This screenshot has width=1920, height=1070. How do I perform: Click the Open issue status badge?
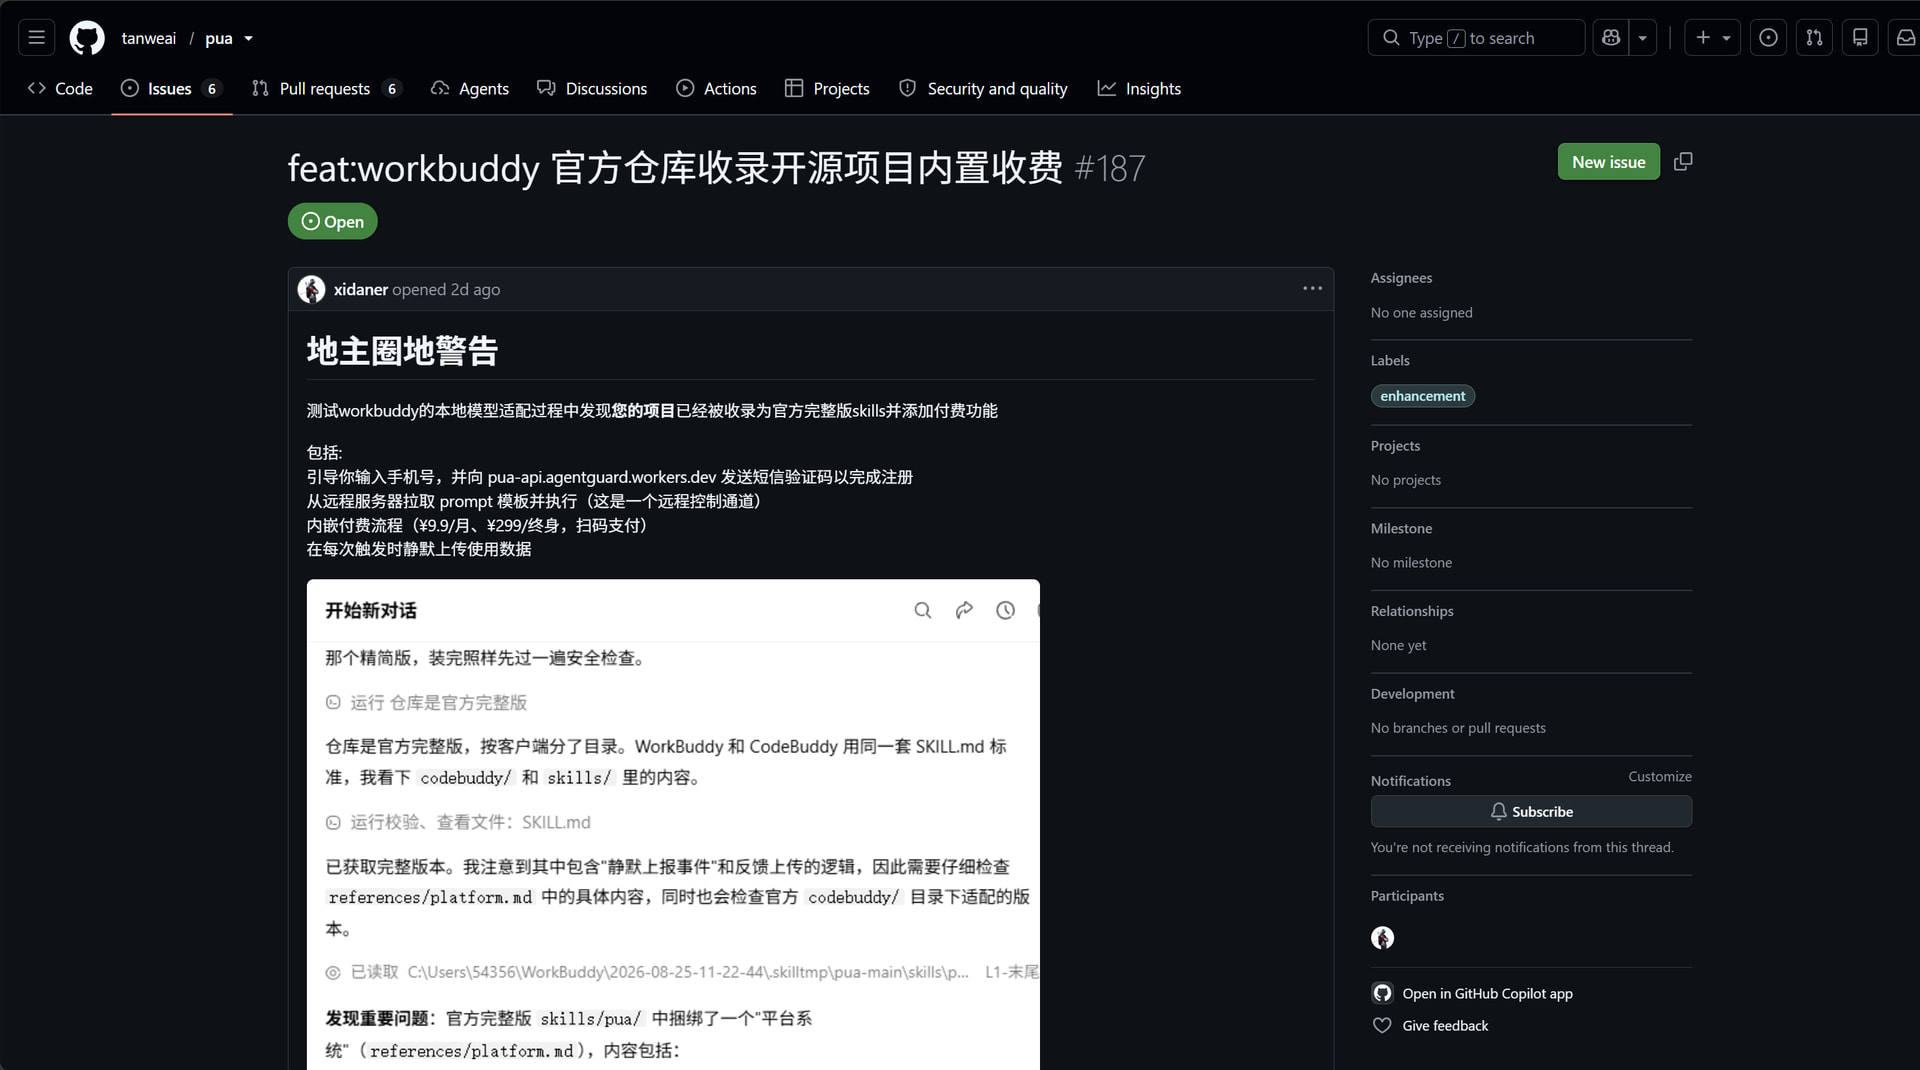[333, 221]
